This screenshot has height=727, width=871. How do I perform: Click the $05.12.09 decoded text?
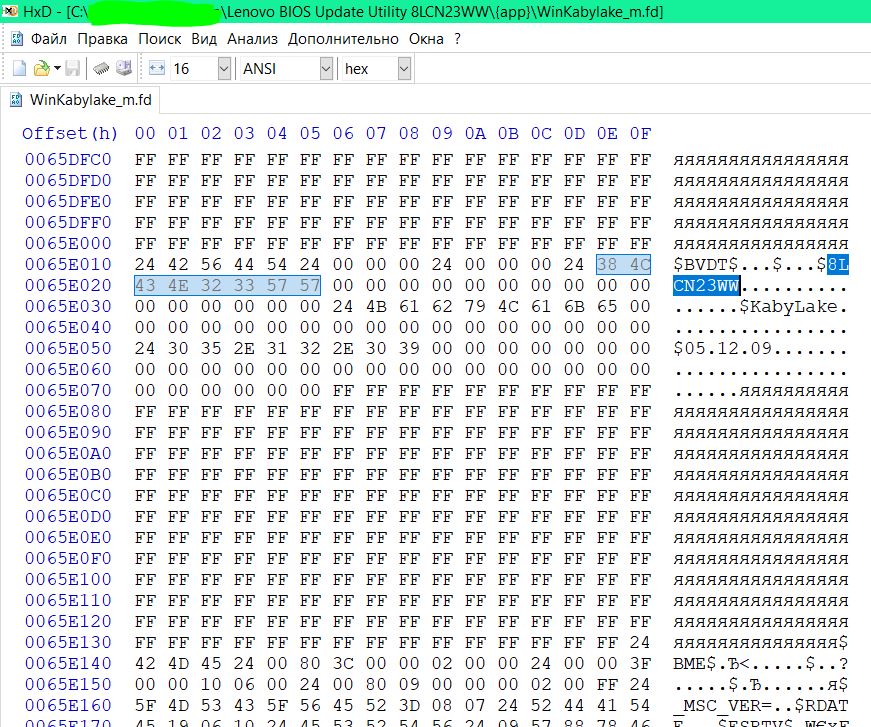tap(722, 348)
